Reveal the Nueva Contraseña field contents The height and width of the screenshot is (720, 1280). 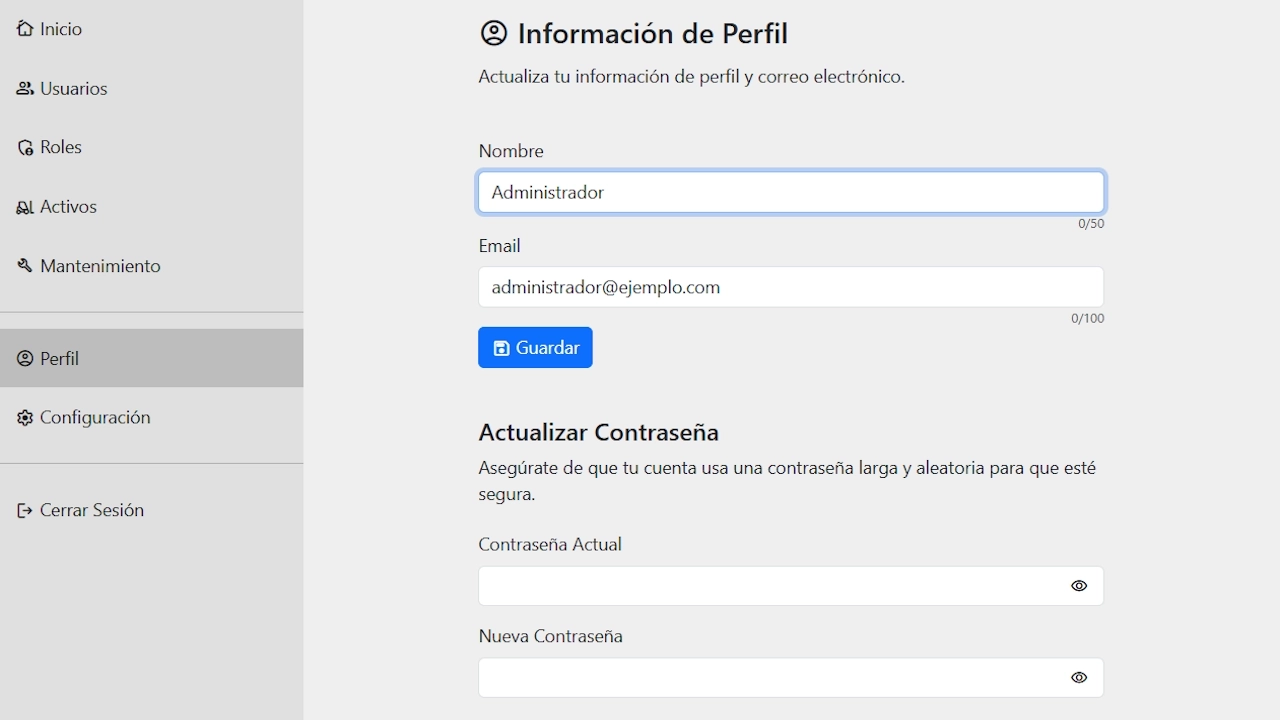(x=1079, y=678)
